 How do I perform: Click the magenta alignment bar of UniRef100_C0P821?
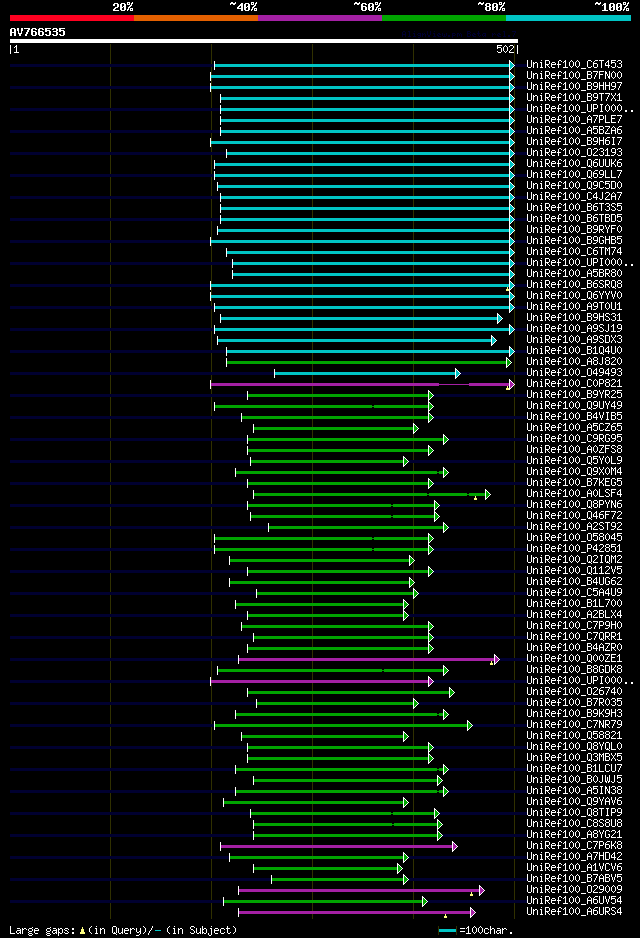coord(361,385)
